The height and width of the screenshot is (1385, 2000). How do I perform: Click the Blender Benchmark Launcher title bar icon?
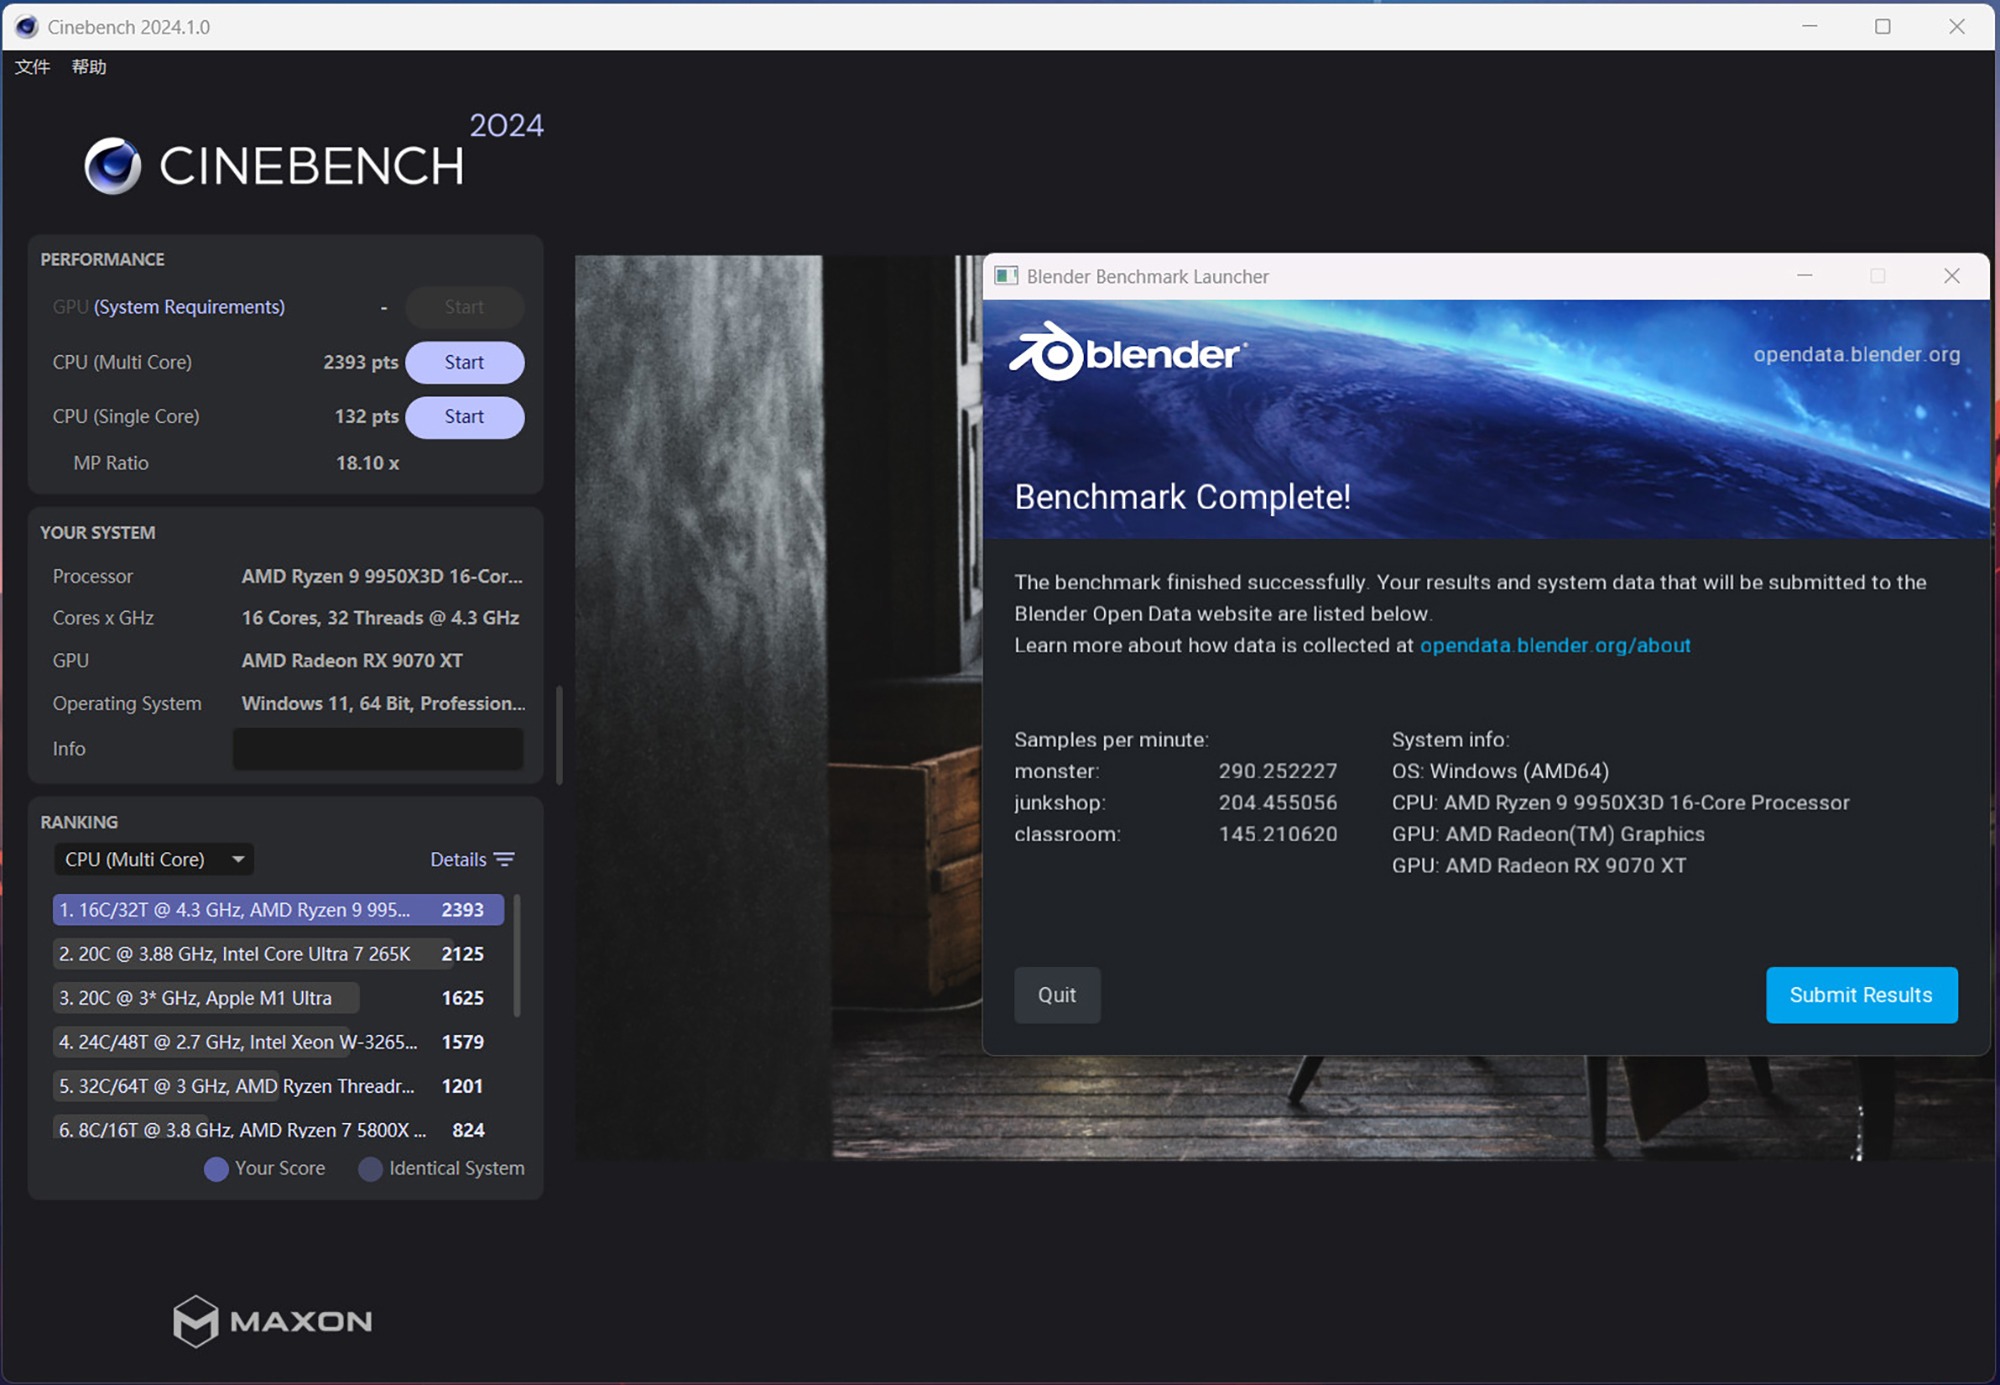[1006, 276]
